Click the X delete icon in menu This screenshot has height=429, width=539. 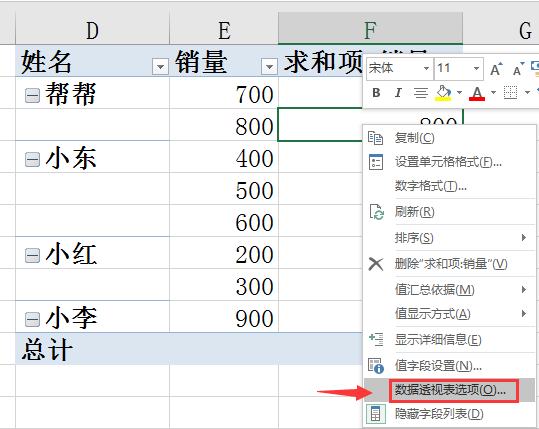376,264
